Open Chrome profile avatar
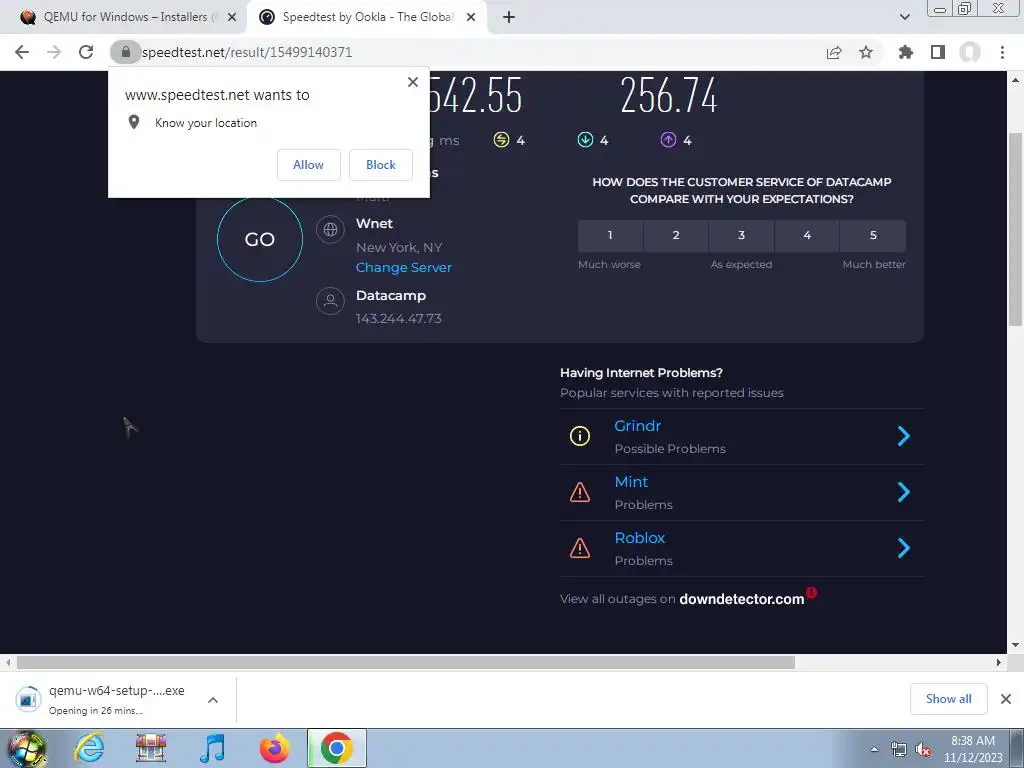1024x768 pixels. 970,52
